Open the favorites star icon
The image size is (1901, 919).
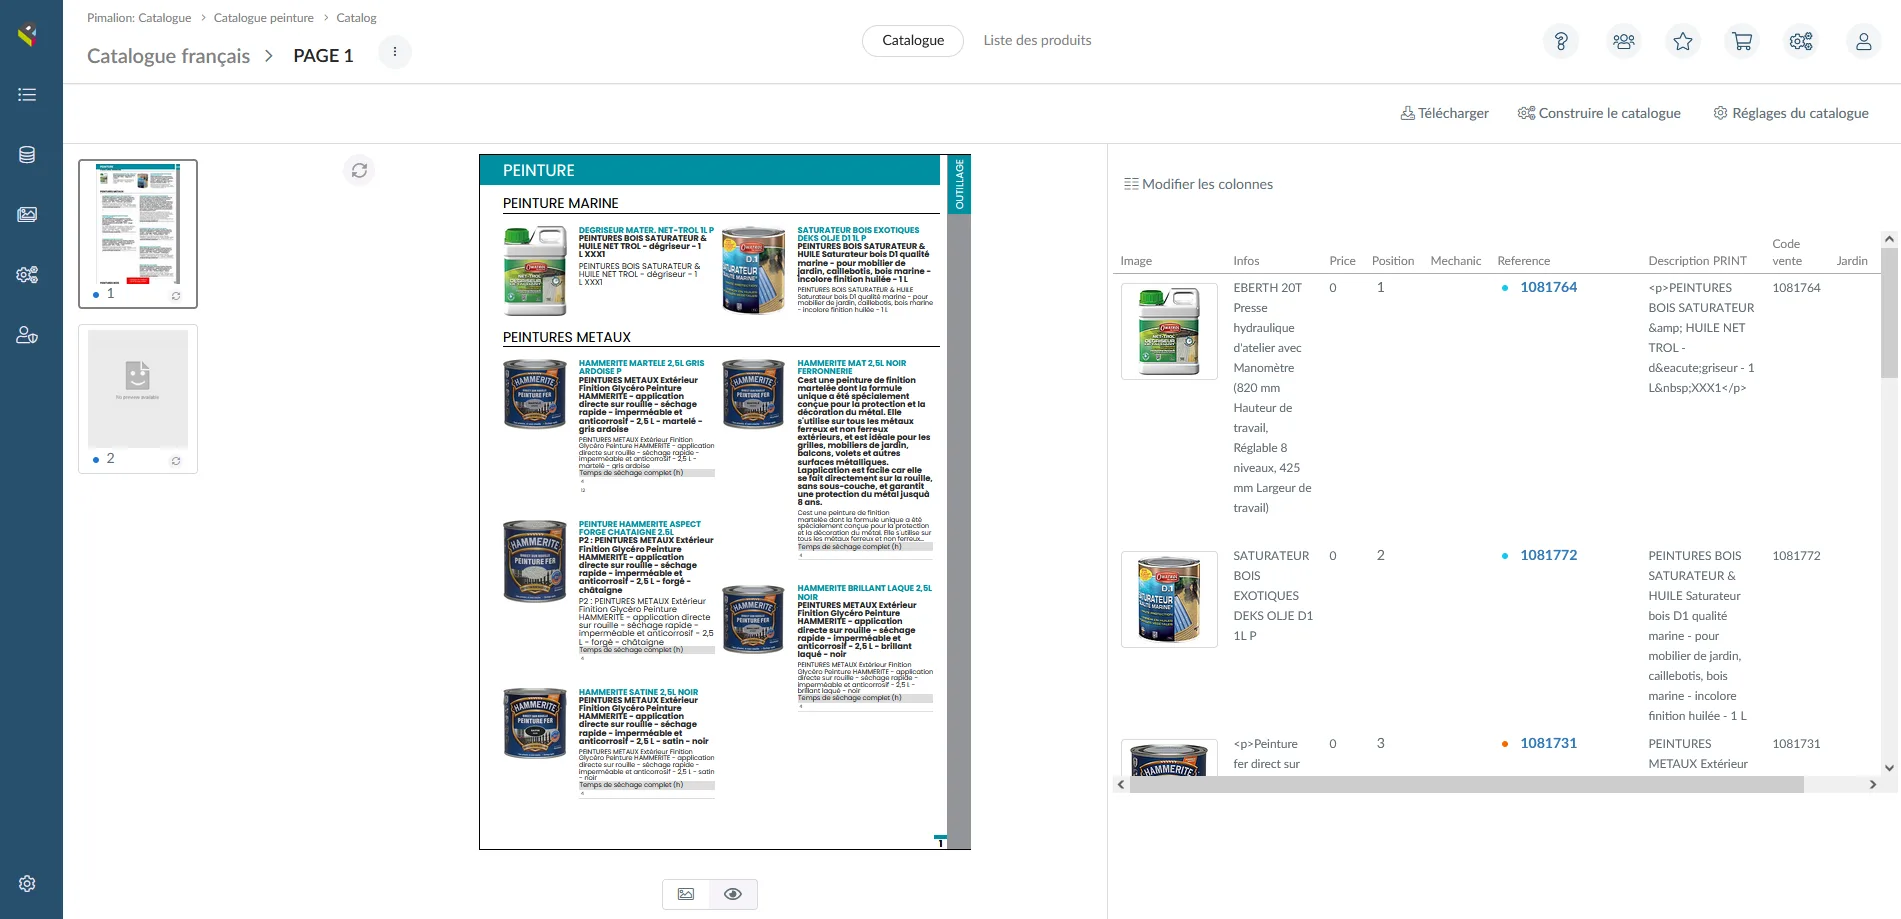click(x=1683, y=41)
